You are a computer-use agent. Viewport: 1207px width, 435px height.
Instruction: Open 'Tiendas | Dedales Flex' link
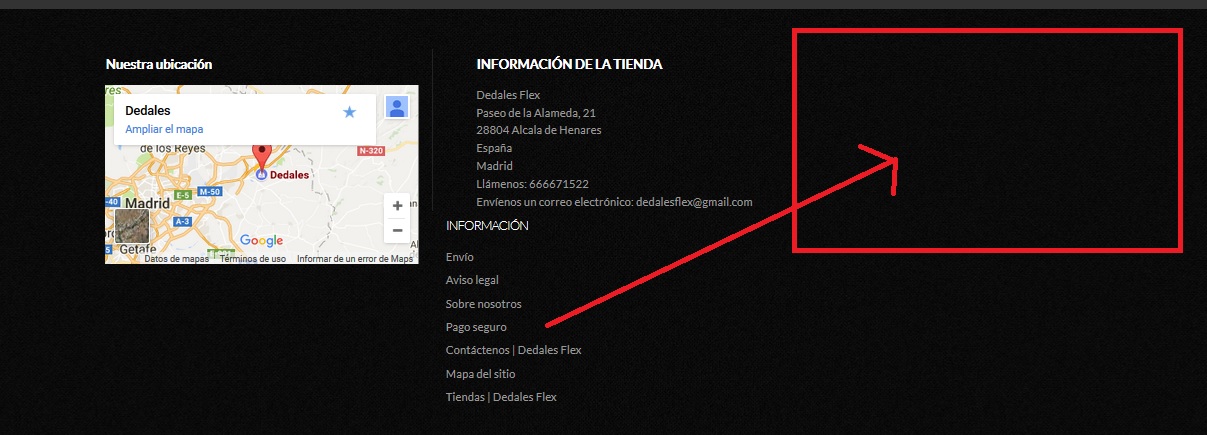[x=501, y=397]
